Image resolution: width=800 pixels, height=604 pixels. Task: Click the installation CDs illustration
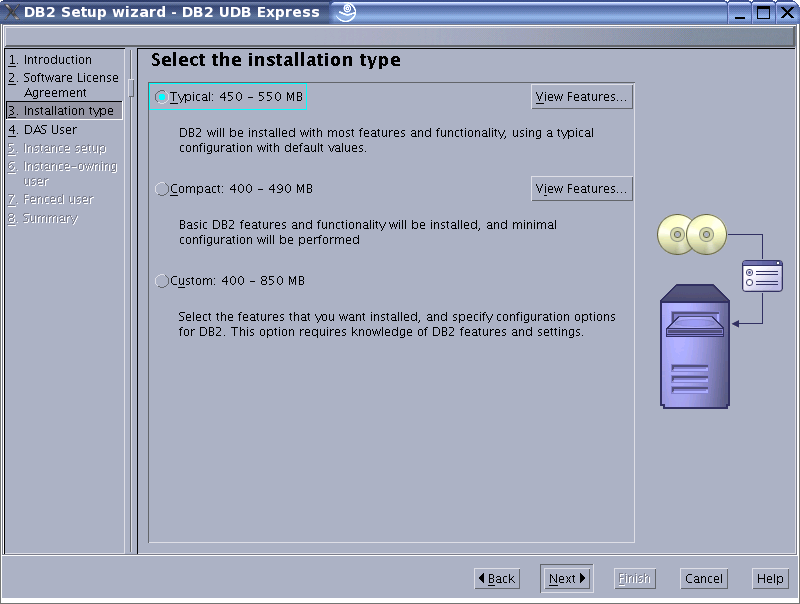(692, 234)
